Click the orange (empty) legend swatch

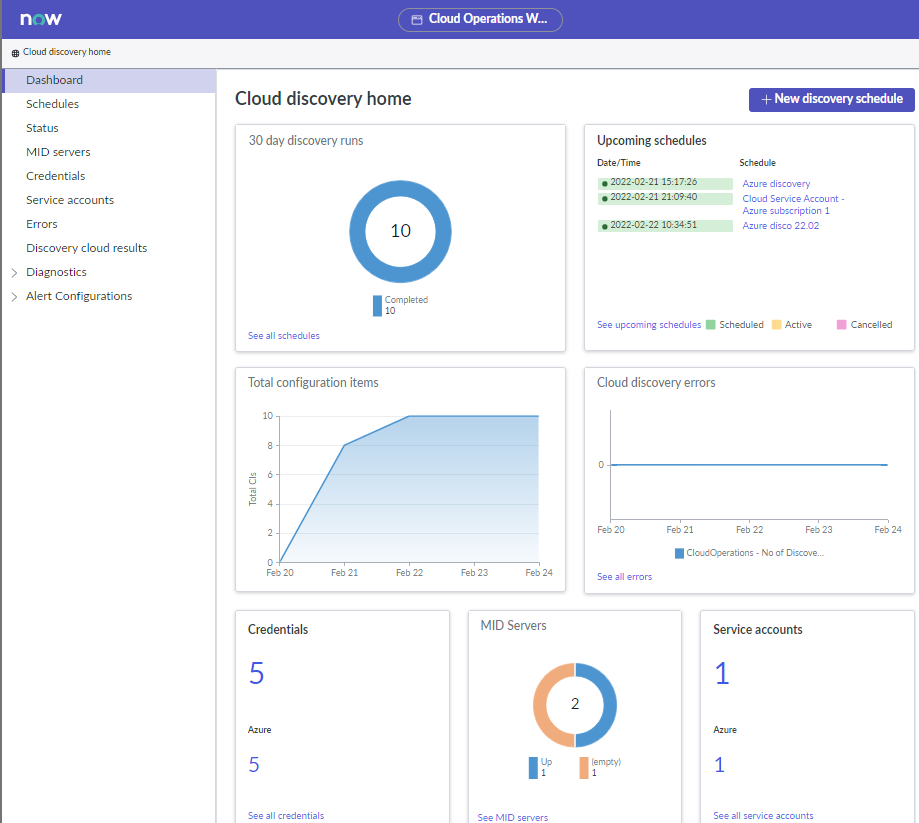point(584,768)
